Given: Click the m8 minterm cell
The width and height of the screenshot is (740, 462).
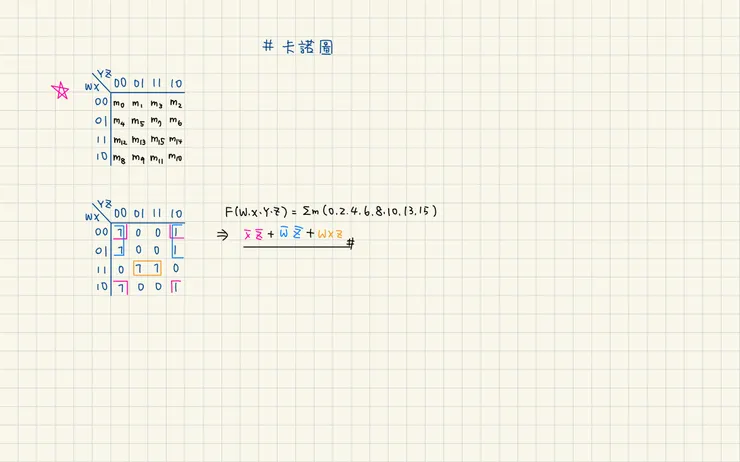Looking at the screenshot, I should click(119, 159).
